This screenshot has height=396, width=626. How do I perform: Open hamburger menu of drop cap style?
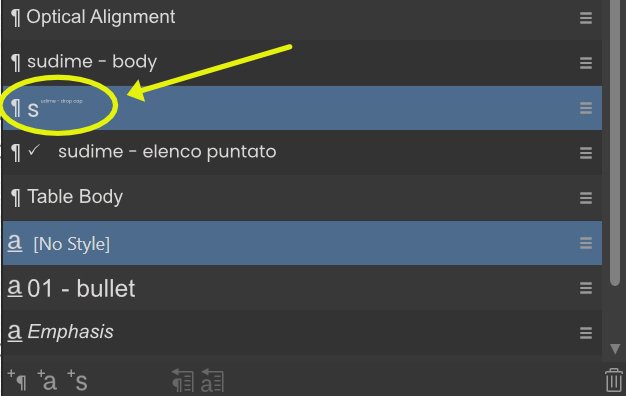click(586, 108)
